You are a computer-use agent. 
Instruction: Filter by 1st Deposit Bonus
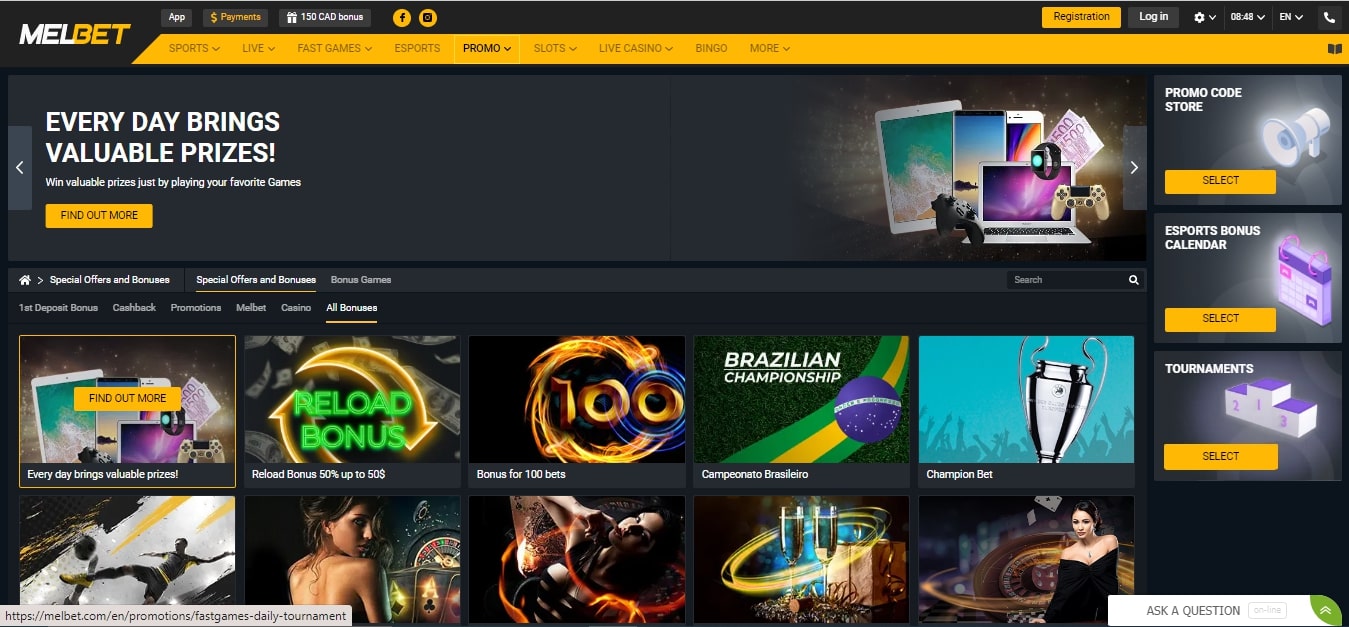(x=58, y=308)
